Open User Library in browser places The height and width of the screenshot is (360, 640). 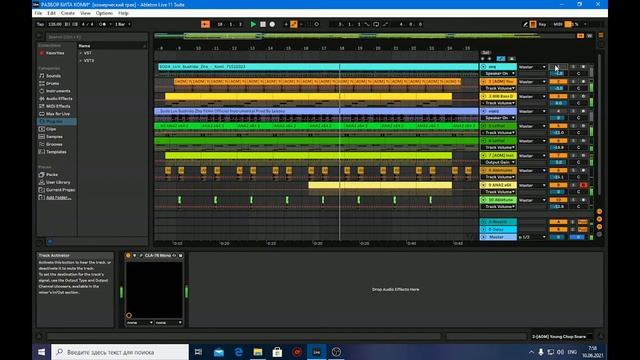tap(58, 182)
